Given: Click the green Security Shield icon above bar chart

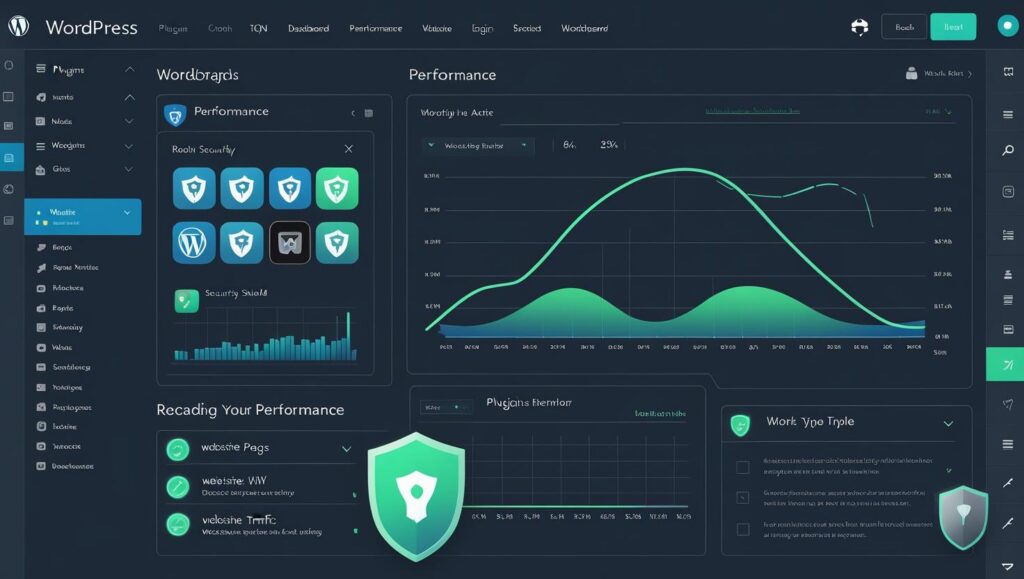Looking at the screenshot, I should (x=187, y=301).
